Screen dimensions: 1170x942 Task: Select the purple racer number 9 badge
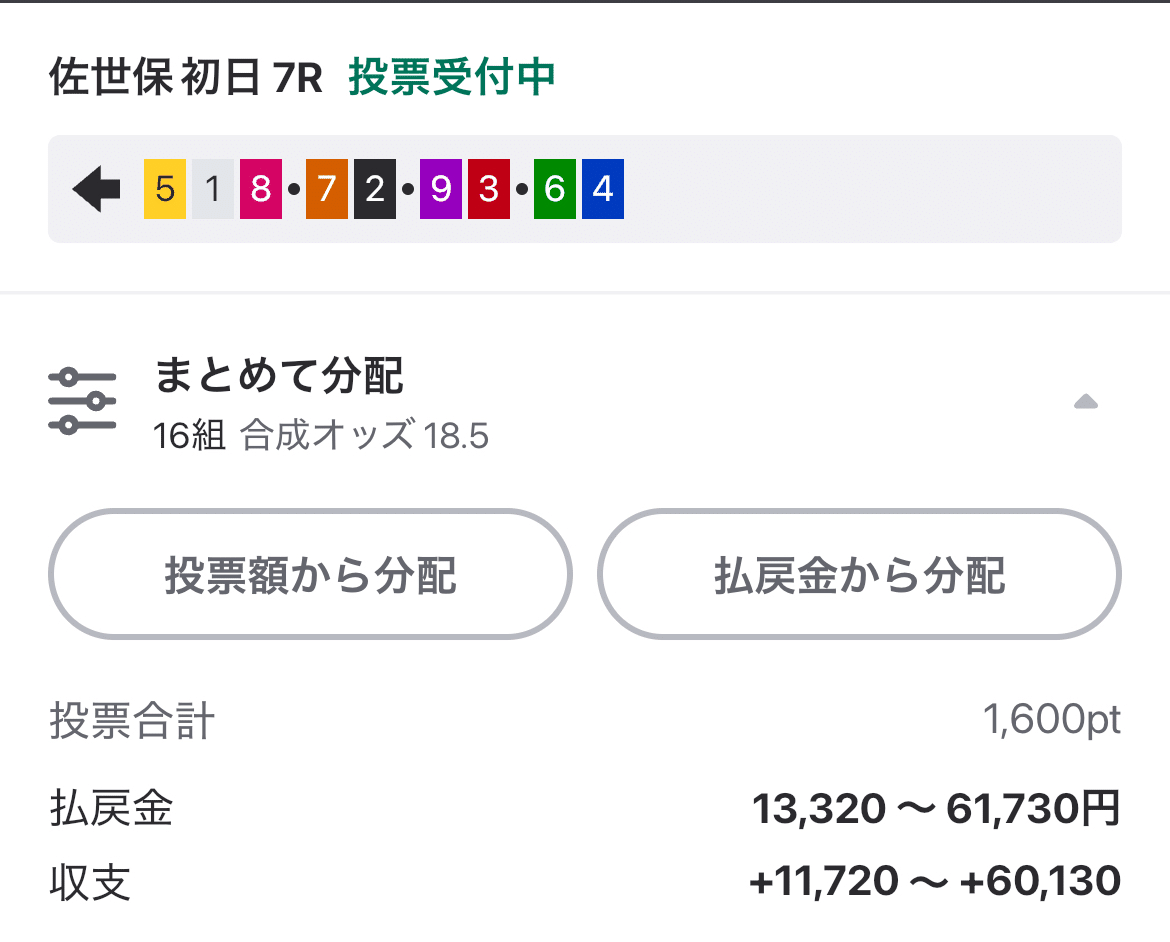coord(440,188)
